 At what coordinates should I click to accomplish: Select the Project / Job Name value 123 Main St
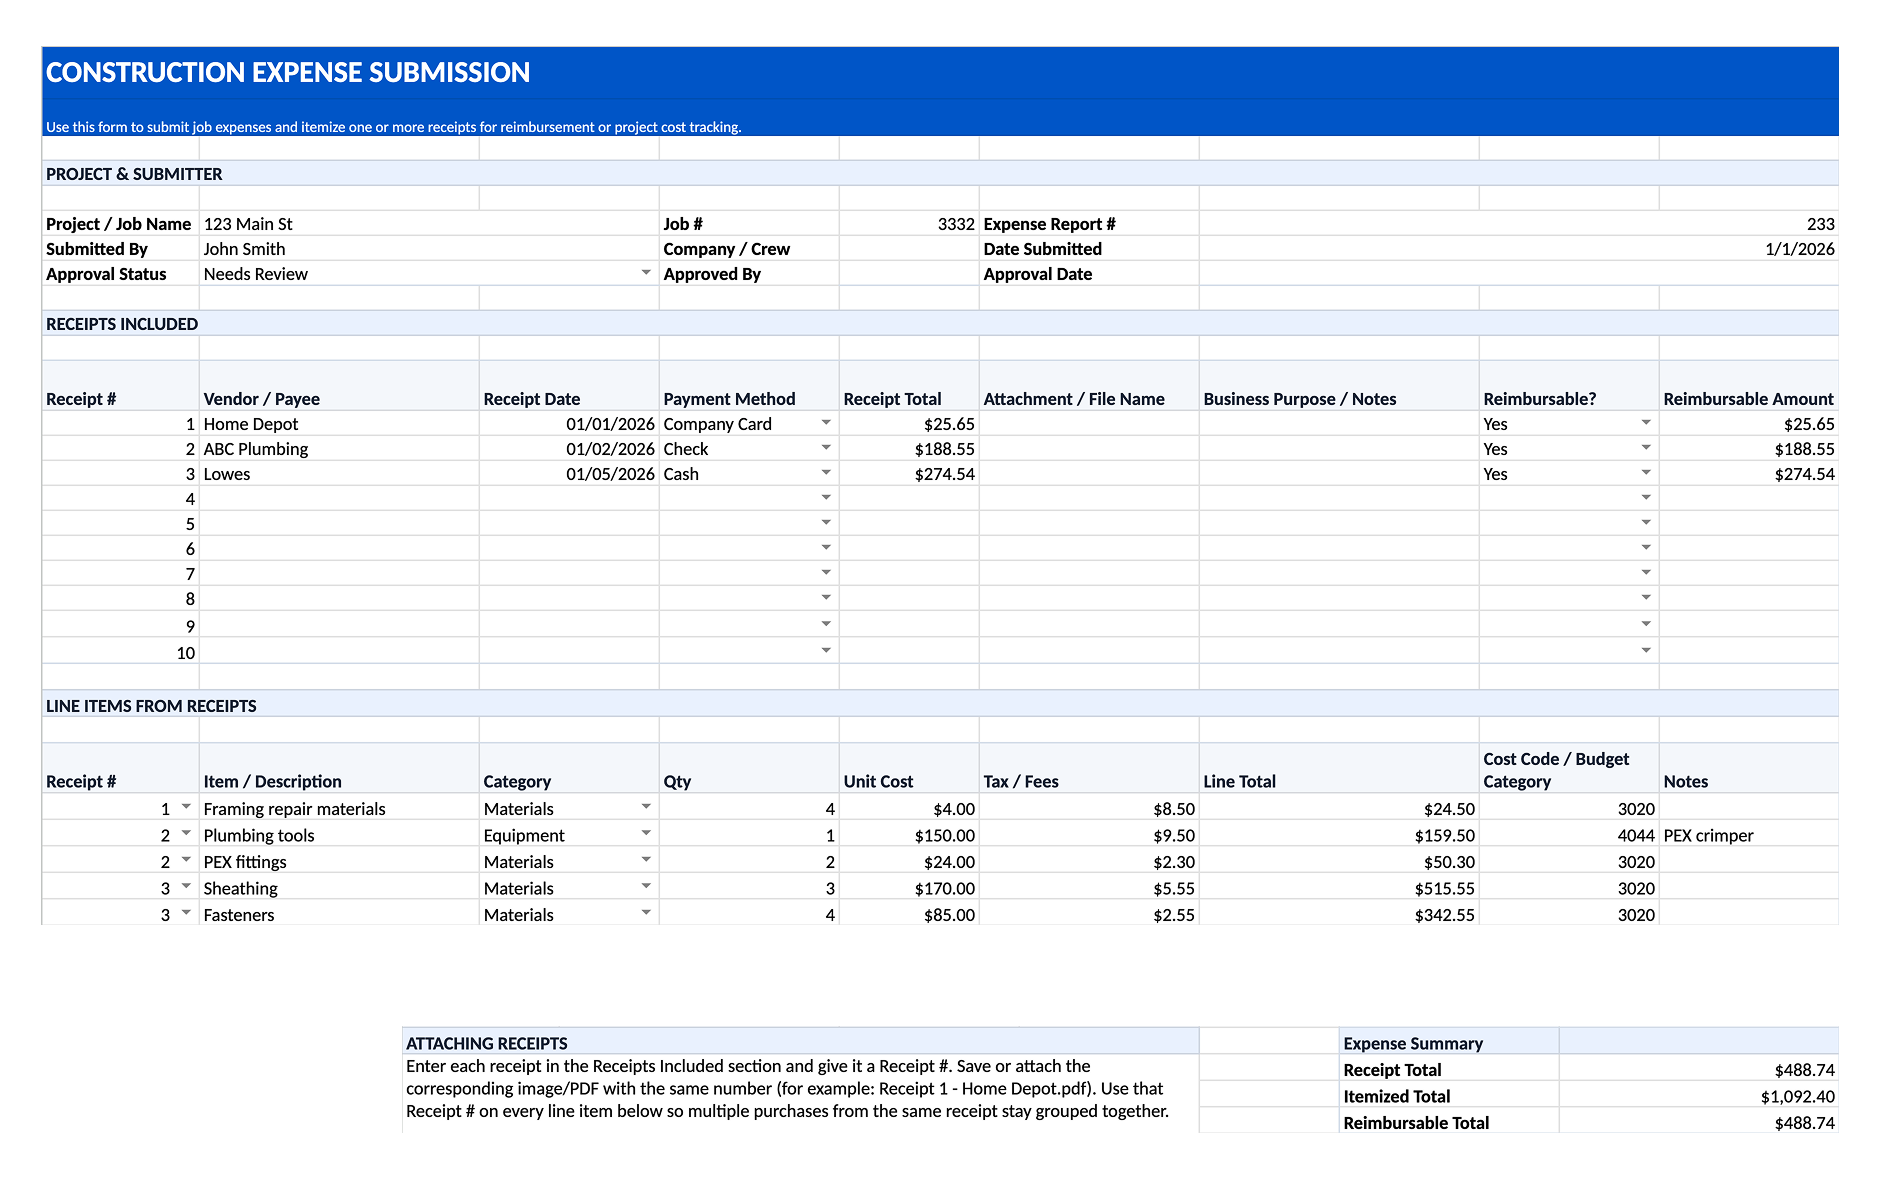coord(429,224)
